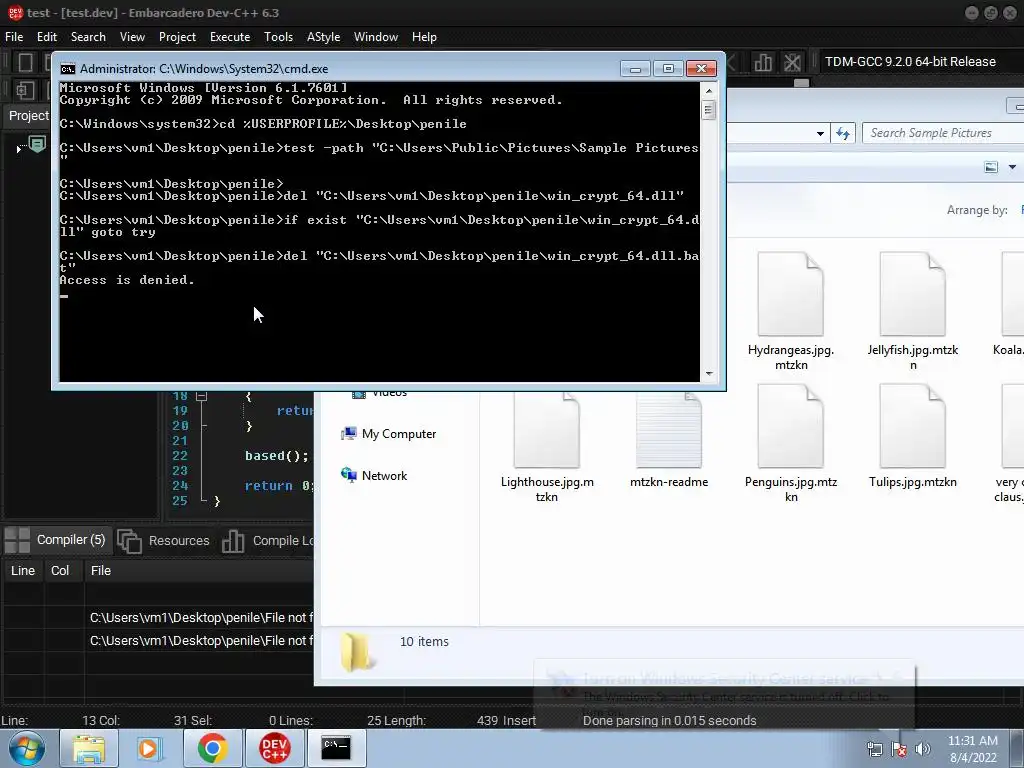Click the New file toolbar icon in Dev-C++

click(25, 62)
